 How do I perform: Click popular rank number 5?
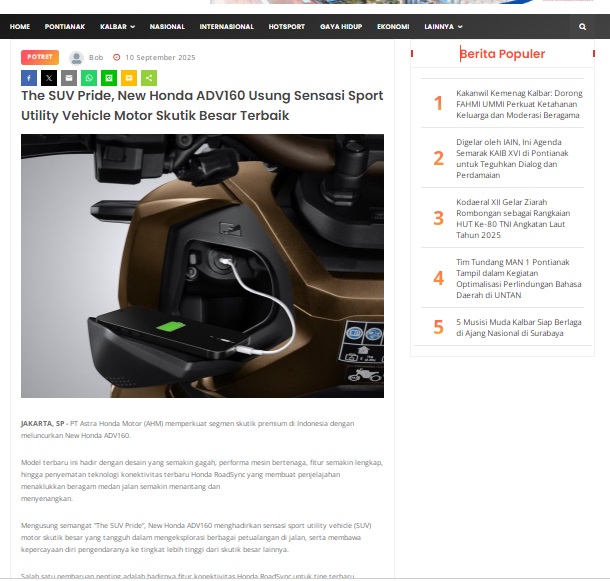(438, 327)
